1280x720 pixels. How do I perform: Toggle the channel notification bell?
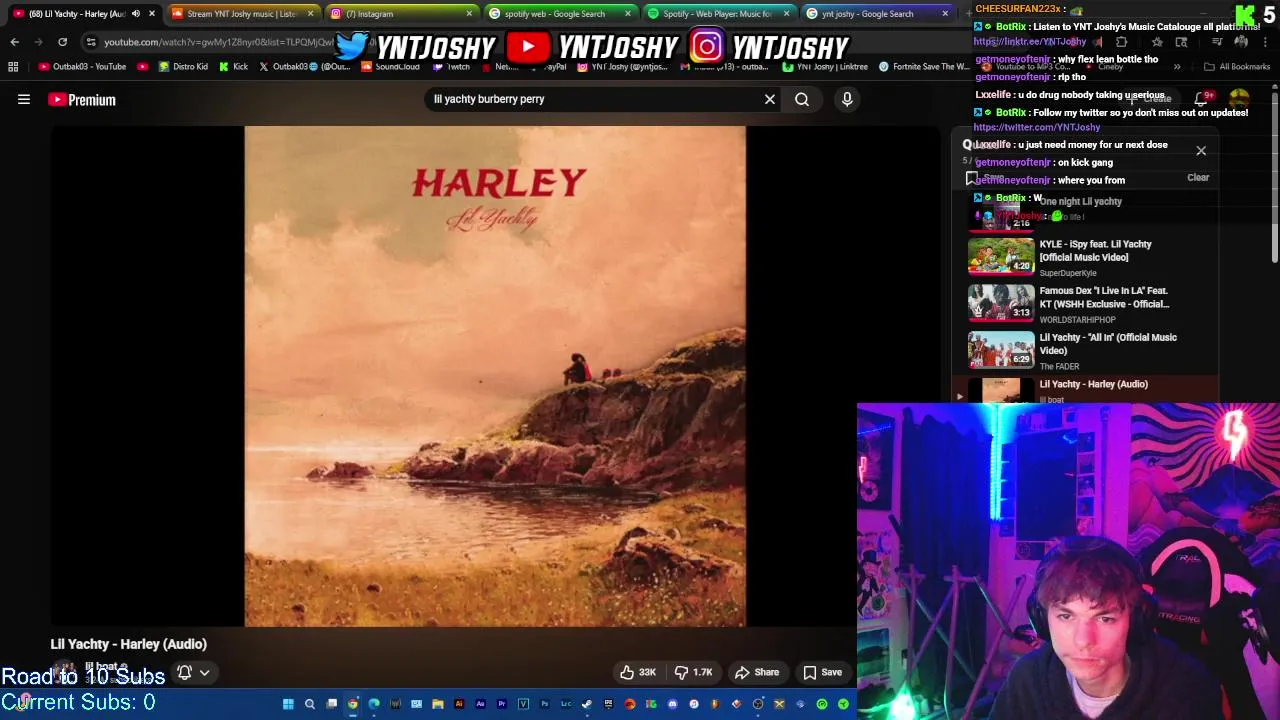tap(184, 672)
